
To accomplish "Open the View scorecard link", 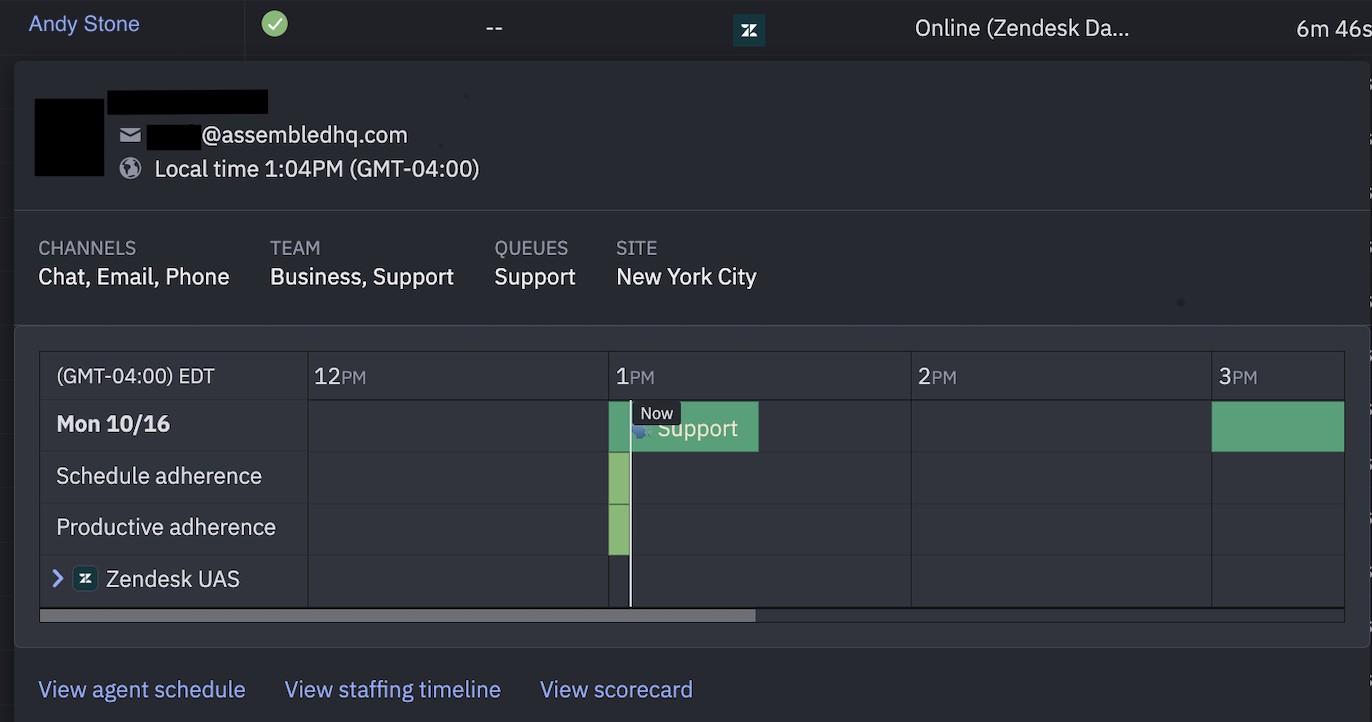I will tap(616, 689).
